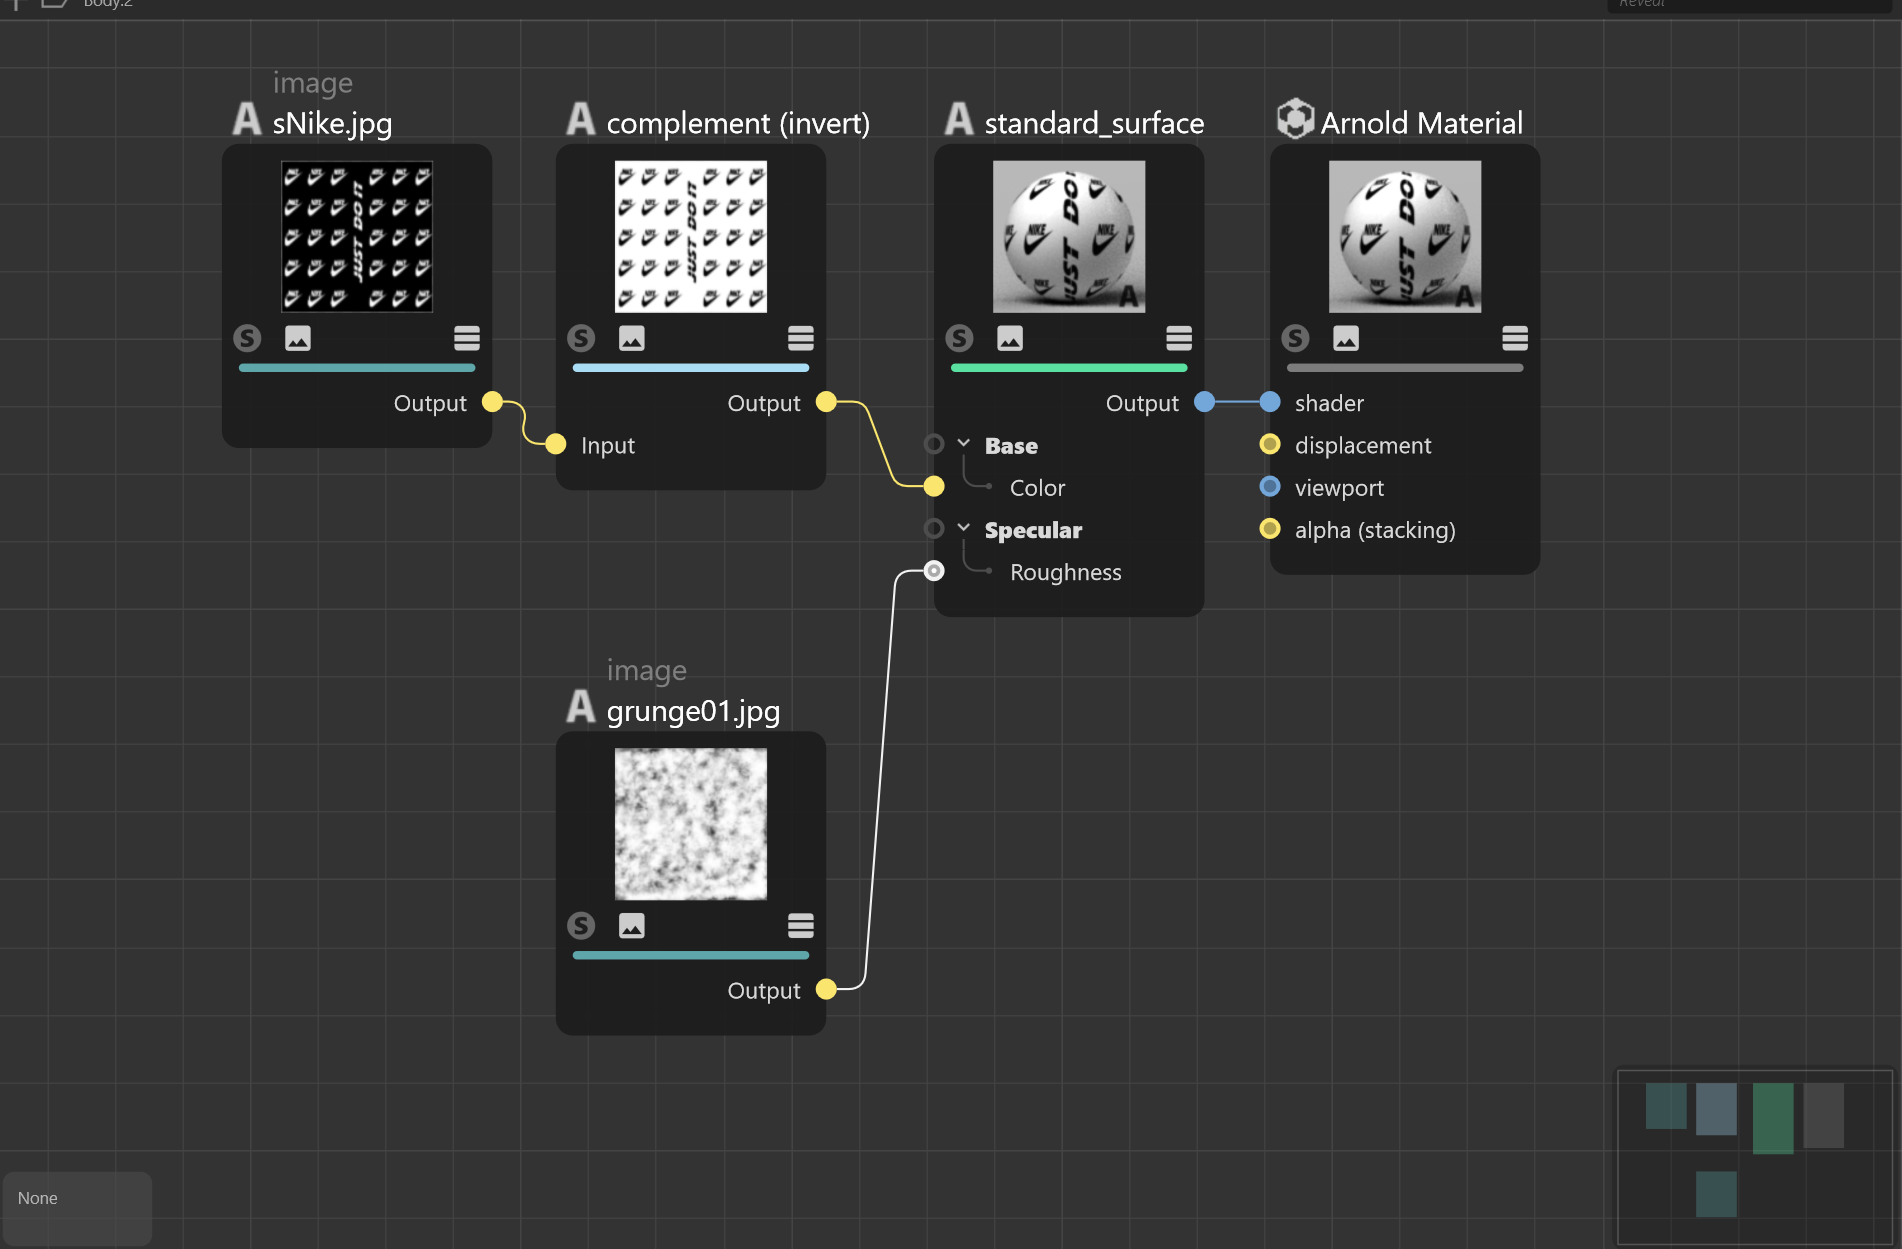Click the complement (invert) node title
The width and height of the screenshot is (1902, 1249).
(738, 124)
